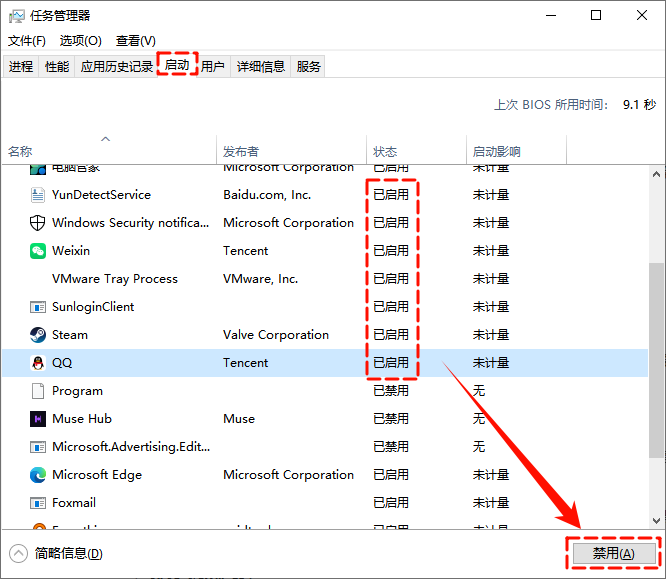Select the VMware Tray Process row

click(325, 279)
